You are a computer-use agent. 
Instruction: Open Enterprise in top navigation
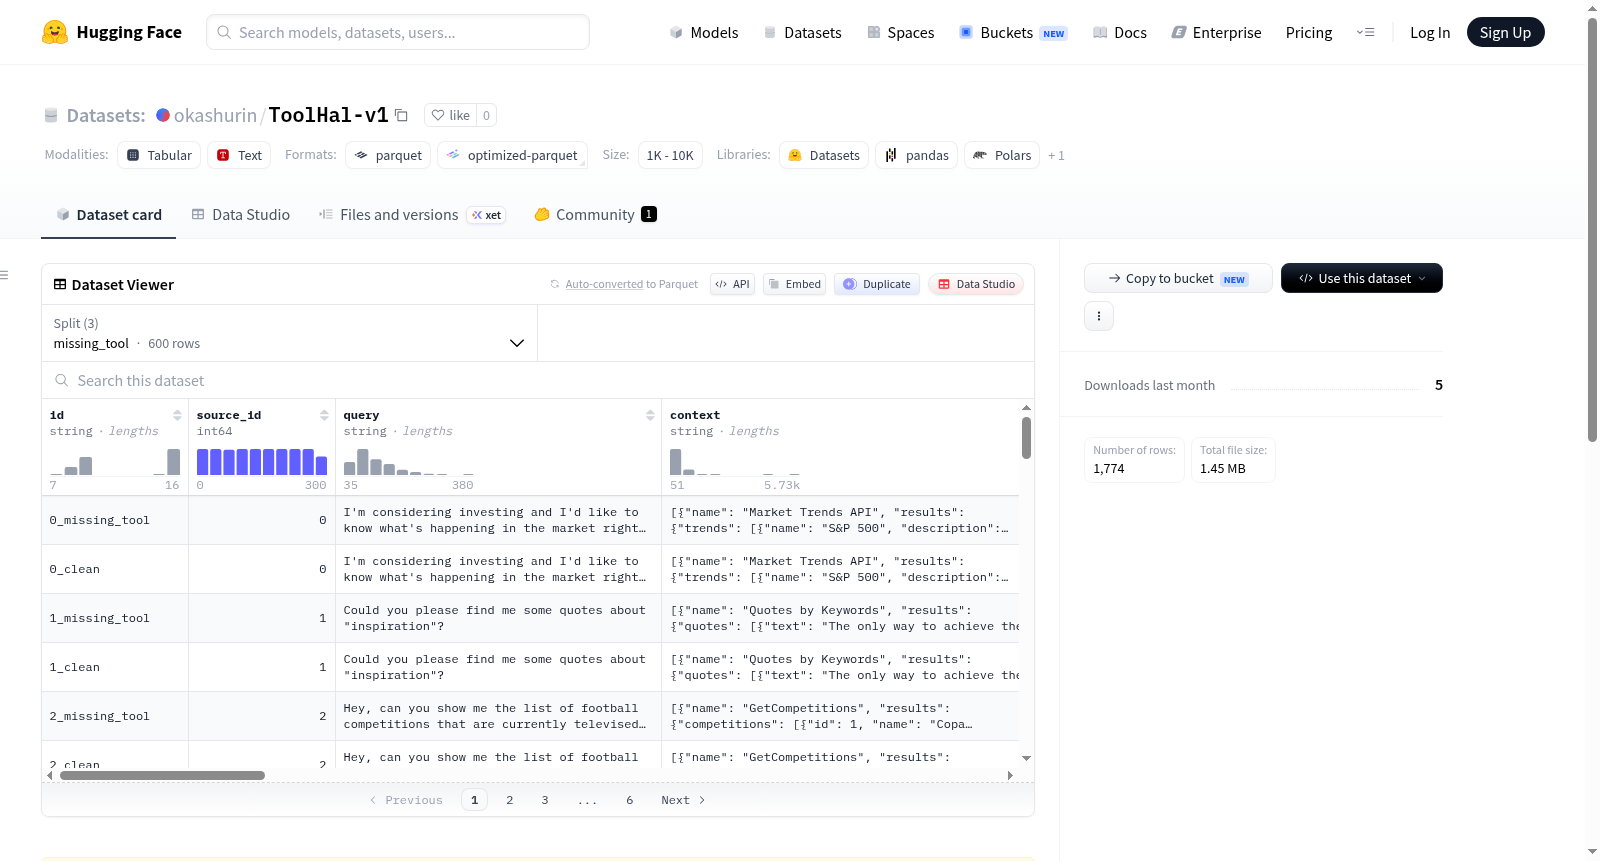(1217, 33)
